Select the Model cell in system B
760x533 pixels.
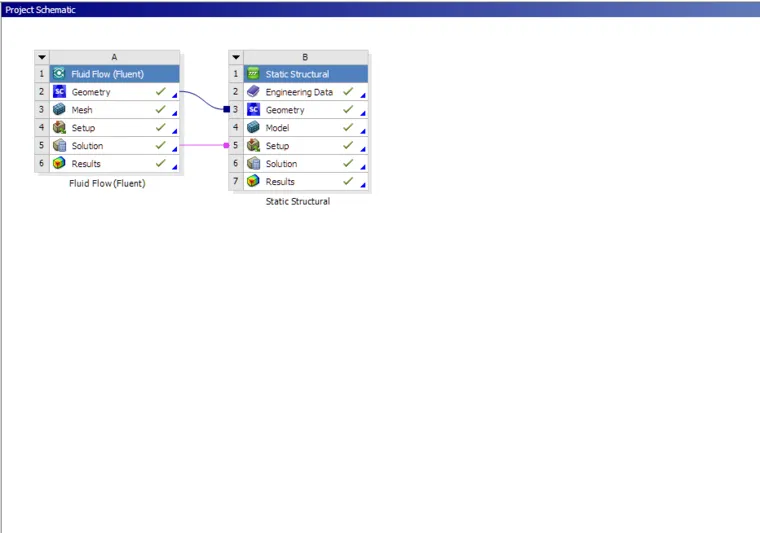click(x=305, y=127)
